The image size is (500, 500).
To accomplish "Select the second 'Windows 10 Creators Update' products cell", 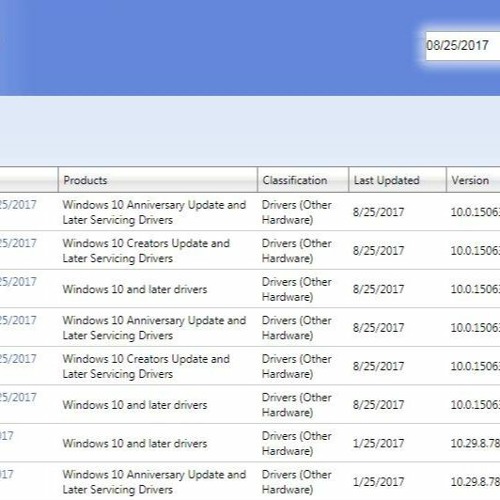I will [x=146, y=366].
